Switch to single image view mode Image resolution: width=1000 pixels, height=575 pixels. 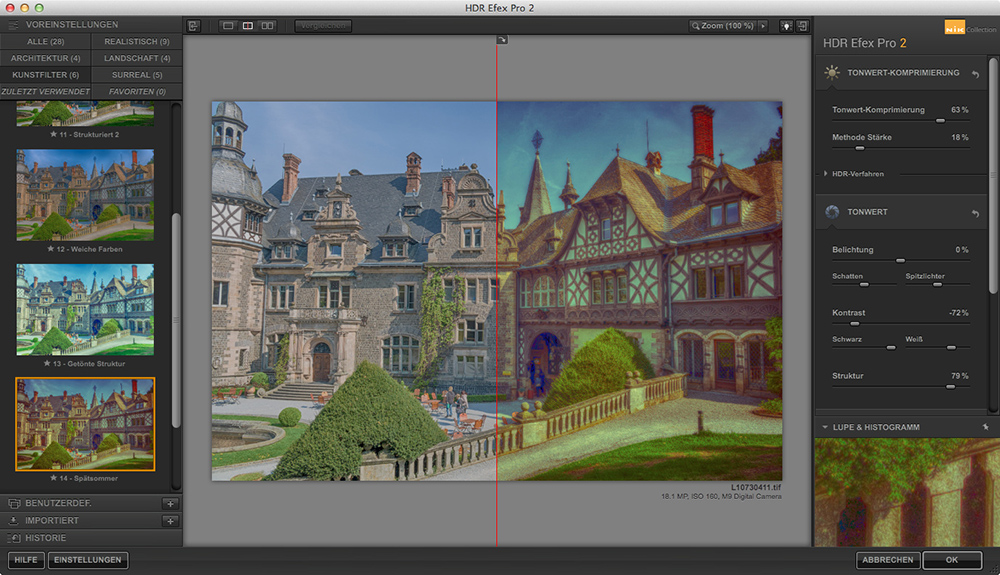pos(228,25)
